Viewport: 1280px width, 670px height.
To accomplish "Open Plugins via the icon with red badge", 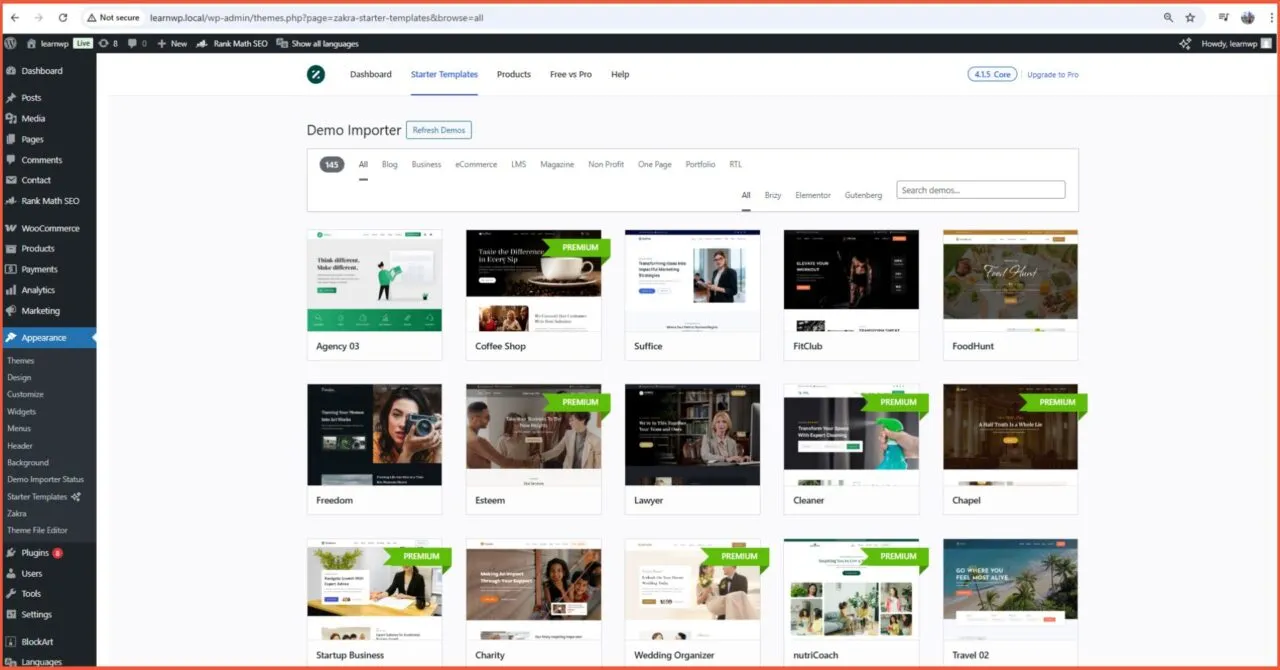I will 13,552.
